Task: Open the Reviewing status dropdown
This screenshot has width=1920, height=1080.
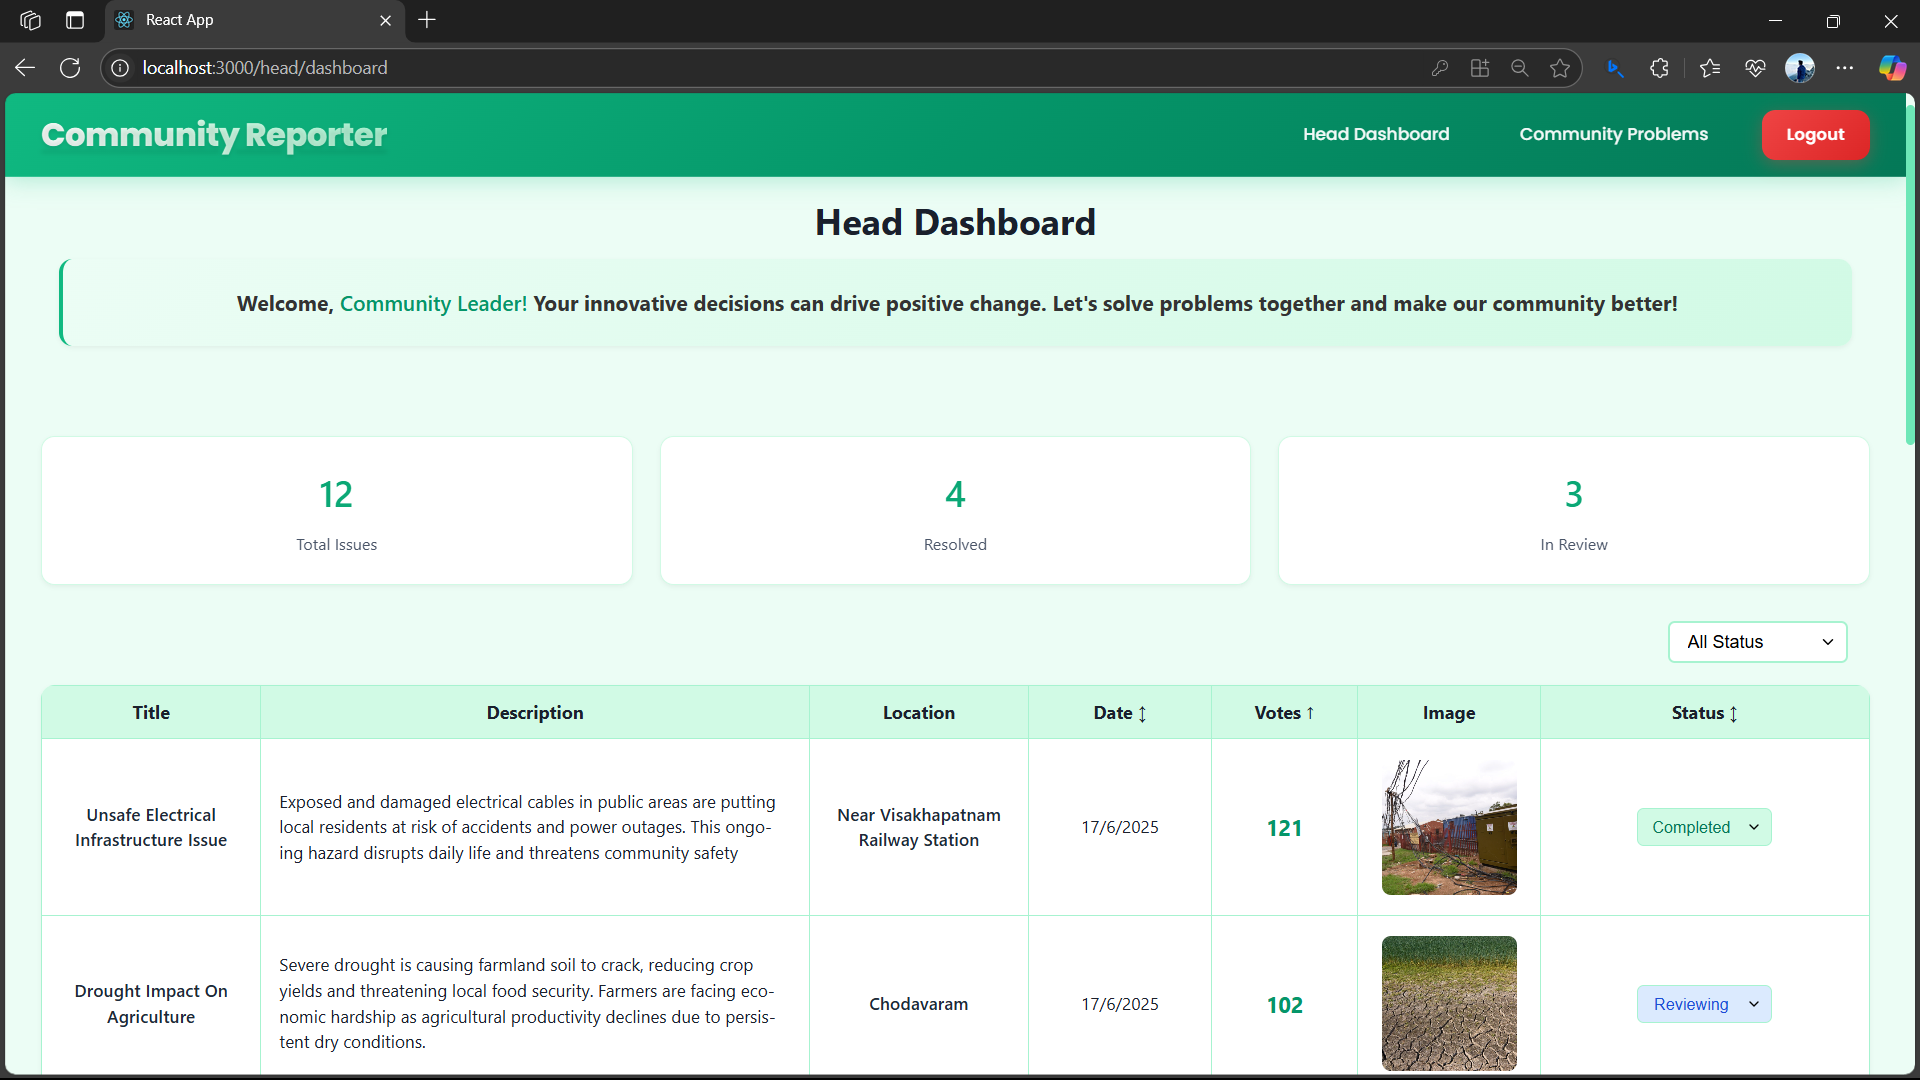Action: (x=1704, y=1004)
